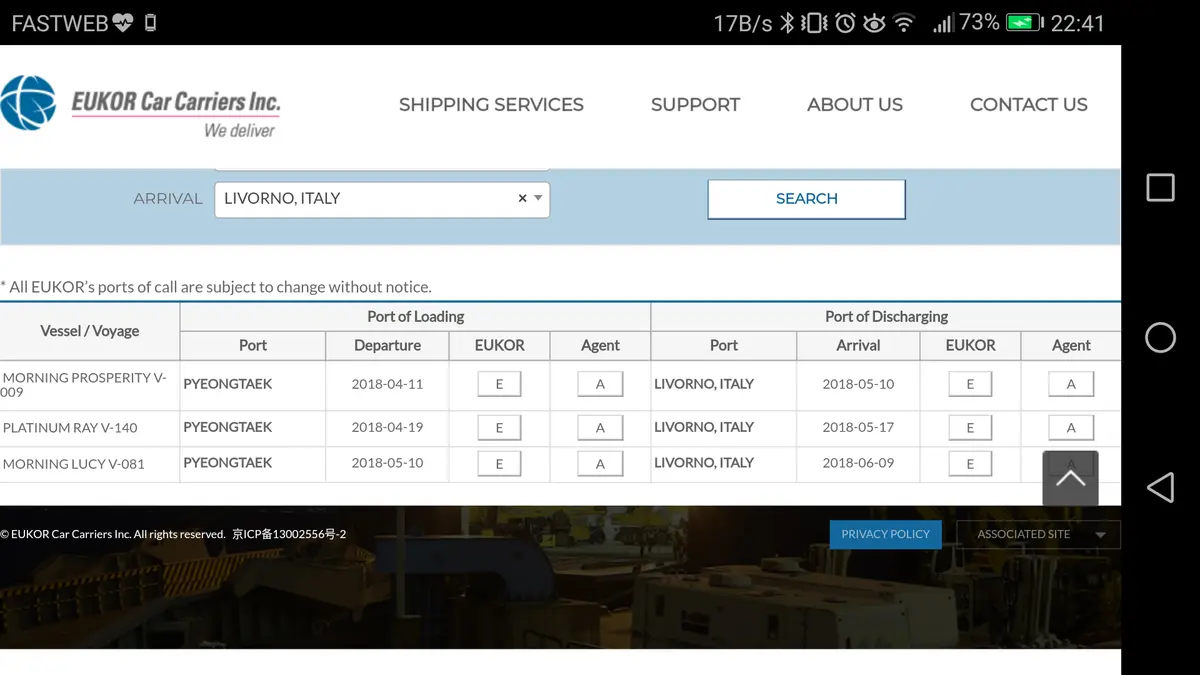
Task: Click loading Agent A button for MORNING PROSPERITY
Action: (600, 384)
